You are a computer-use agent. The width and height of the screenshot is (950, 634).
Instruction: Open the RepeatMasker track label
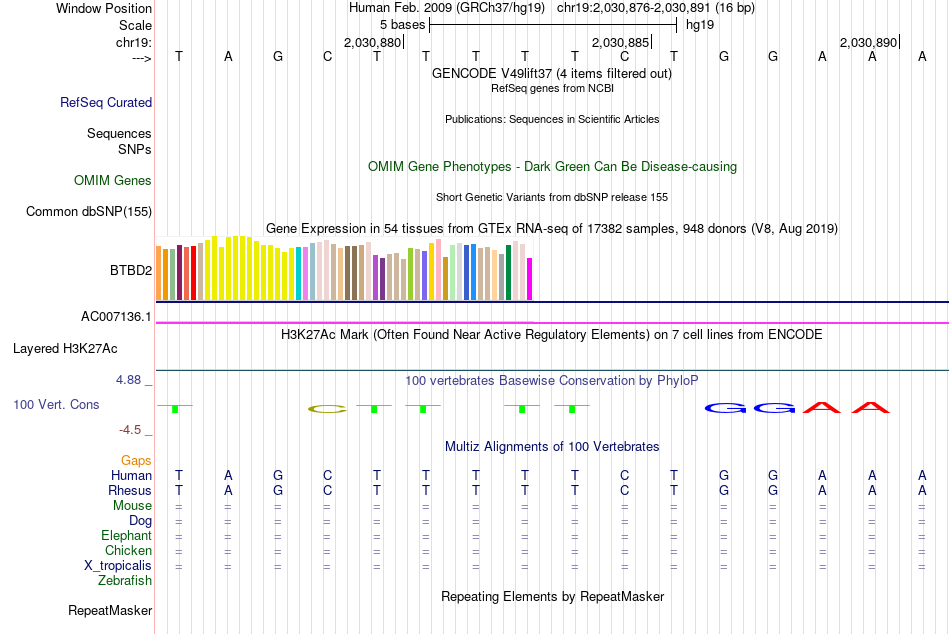click(x=110, y=610)
